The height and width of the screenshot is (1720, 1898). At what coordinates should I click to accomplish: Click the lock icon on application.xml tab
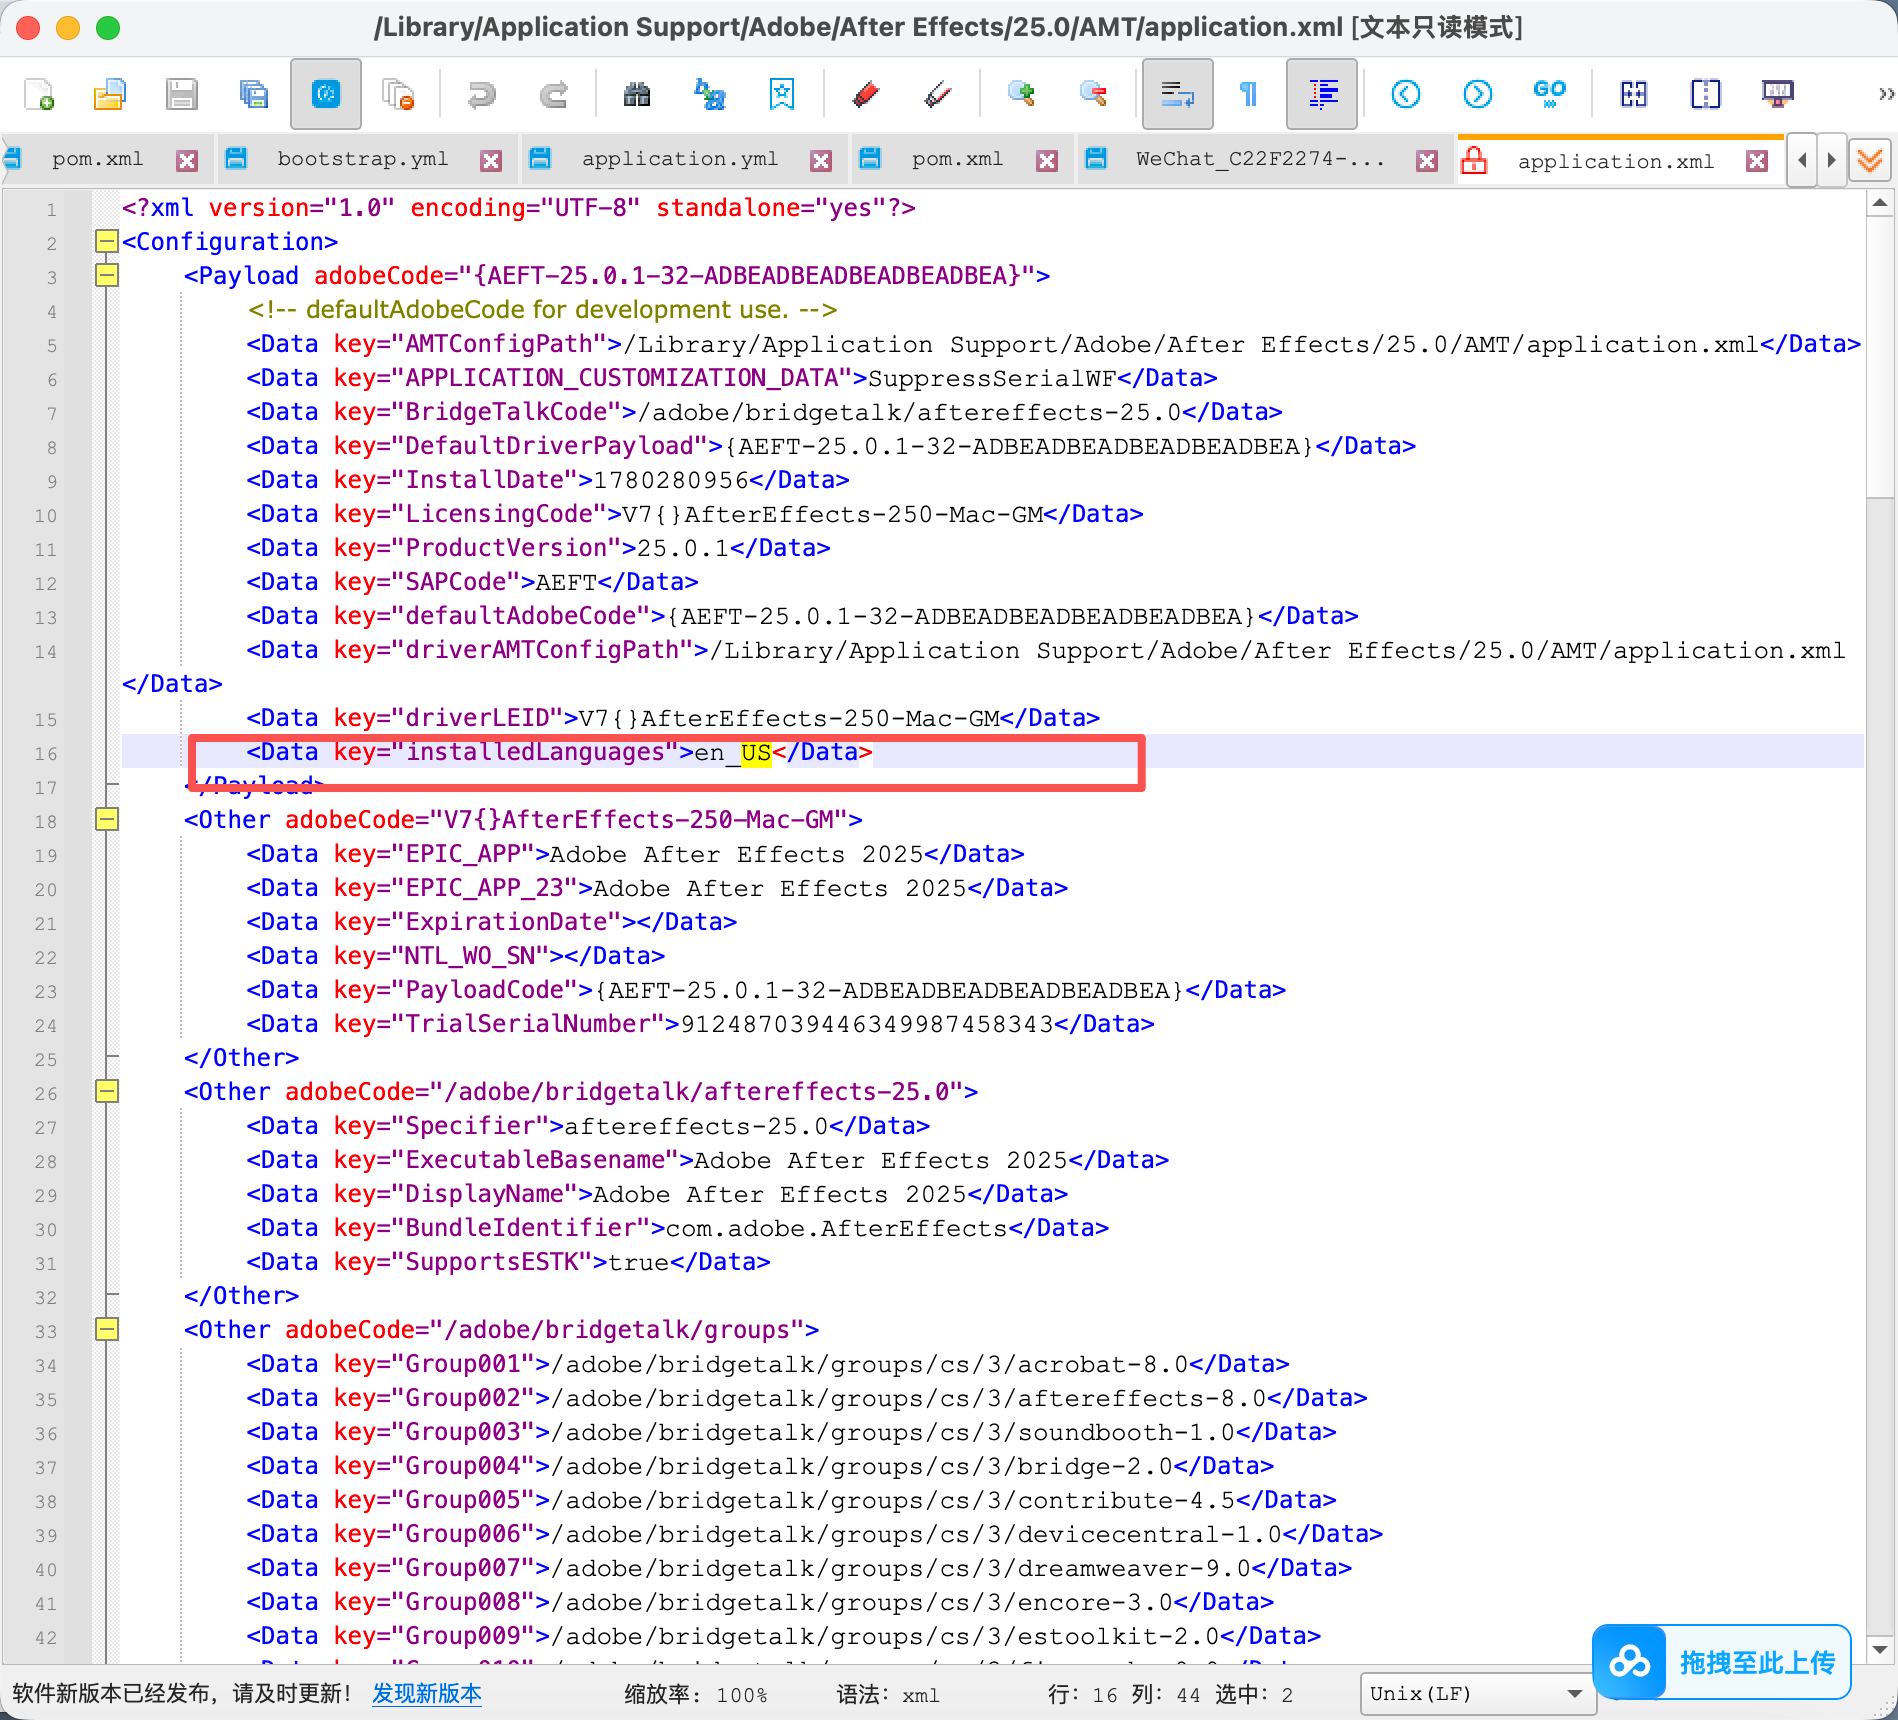pos(1474,160)
